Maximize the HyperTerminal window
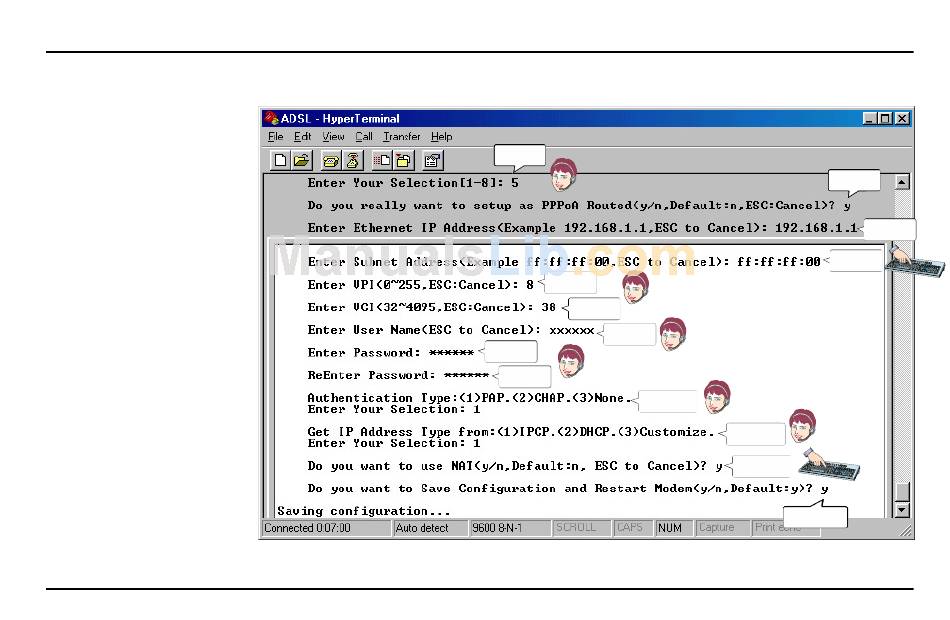Image resolution: width=950 pixels, height=620 pixels. [x=885, y=118]
